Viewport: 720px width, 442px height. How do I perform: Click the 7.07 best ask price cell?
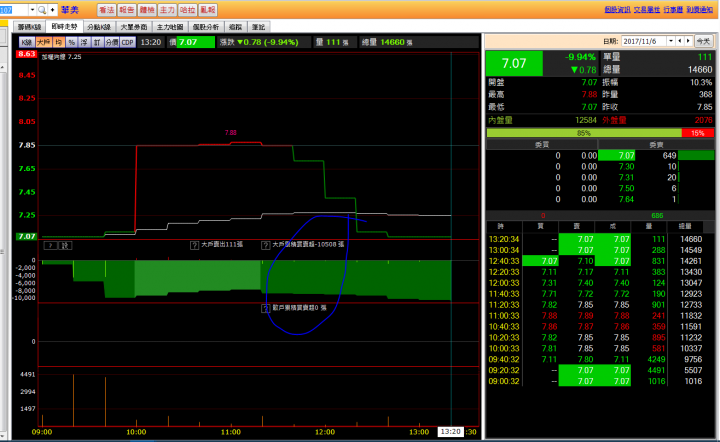click(x=617, y=156)
